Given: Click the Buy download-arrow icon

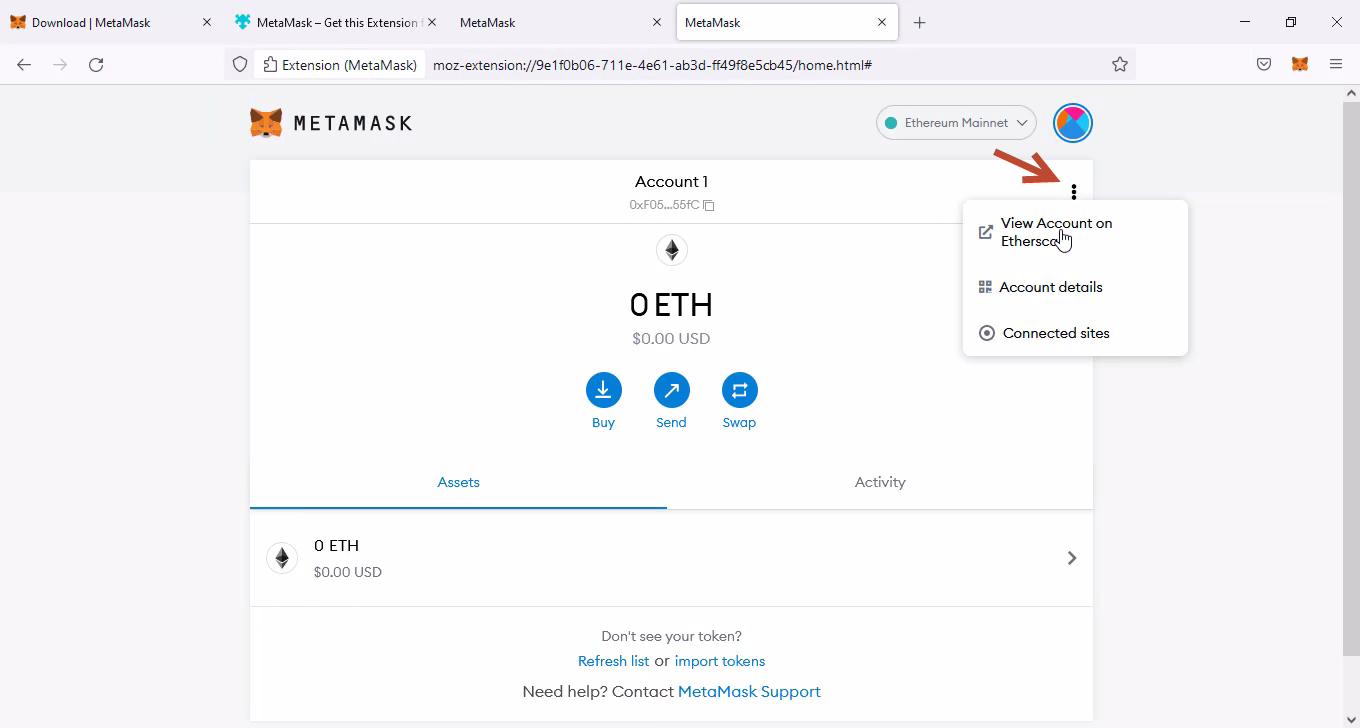Looking at the screenshot, I should point(603,390).
